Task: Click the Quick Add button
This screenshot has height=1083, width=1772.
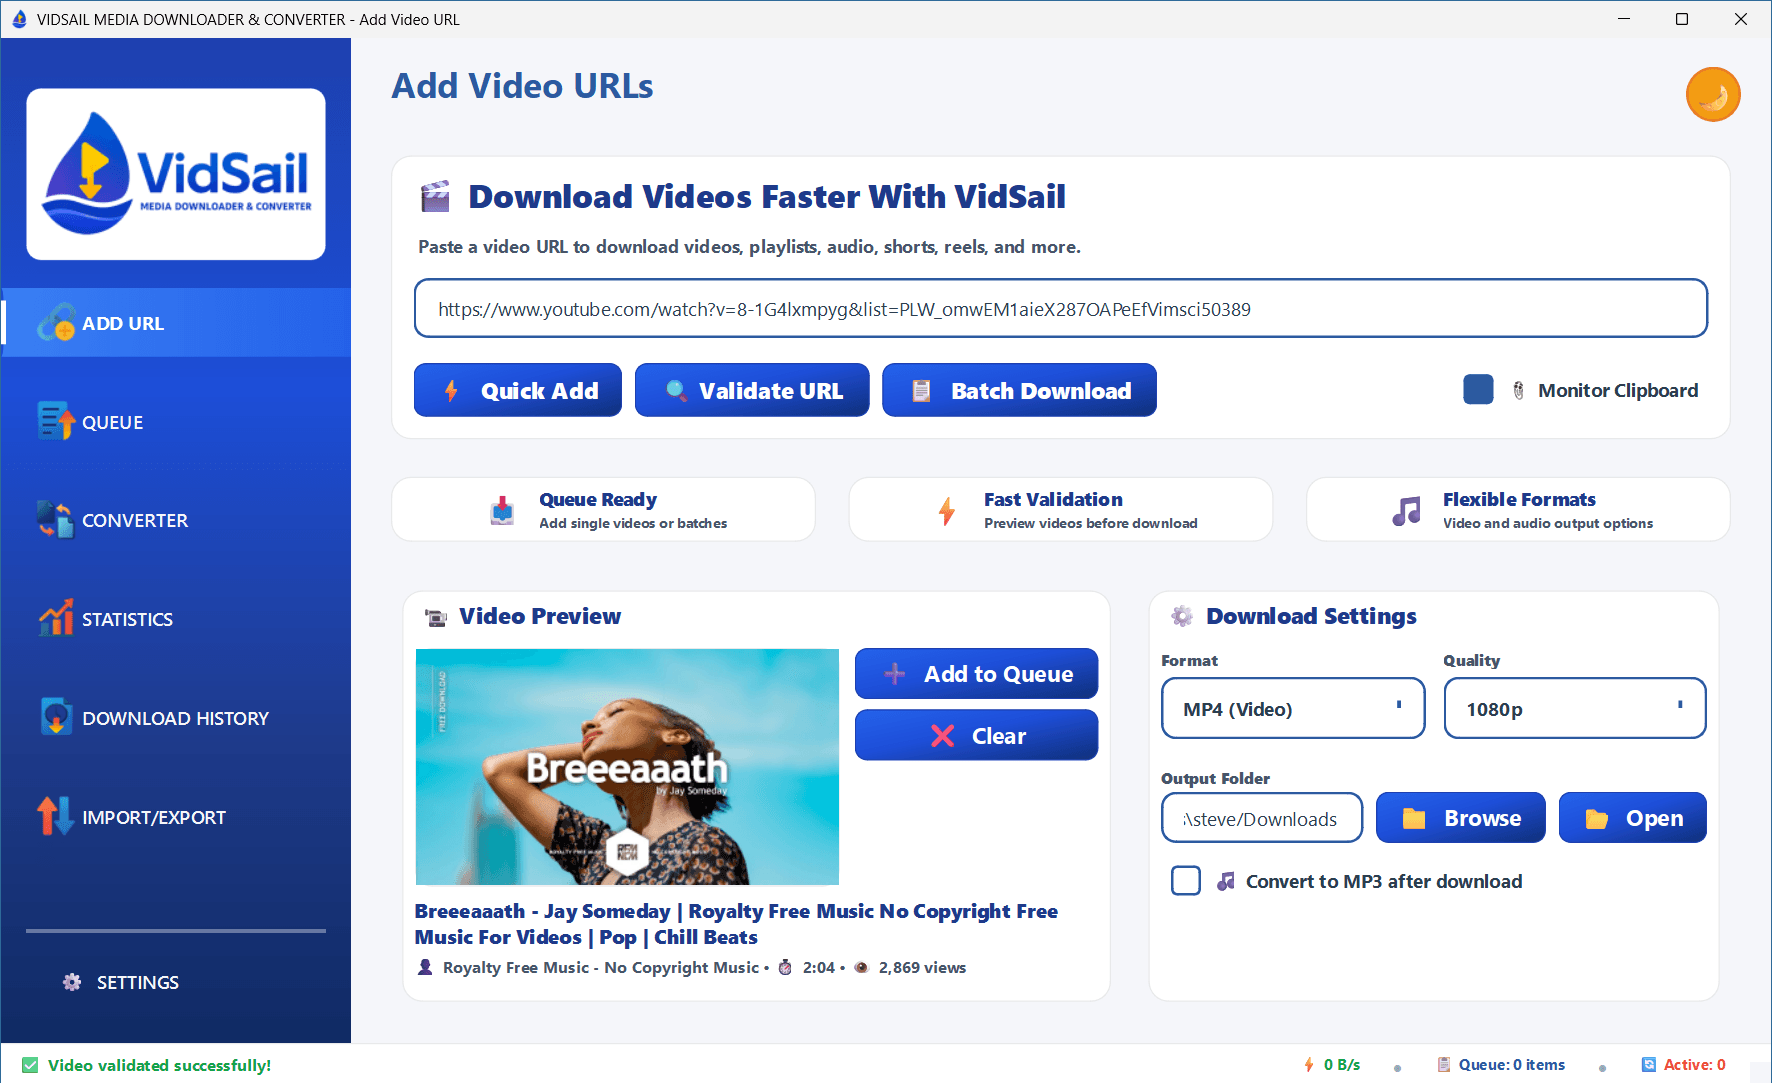Action: pyautogui.click(x=518, y=390)
